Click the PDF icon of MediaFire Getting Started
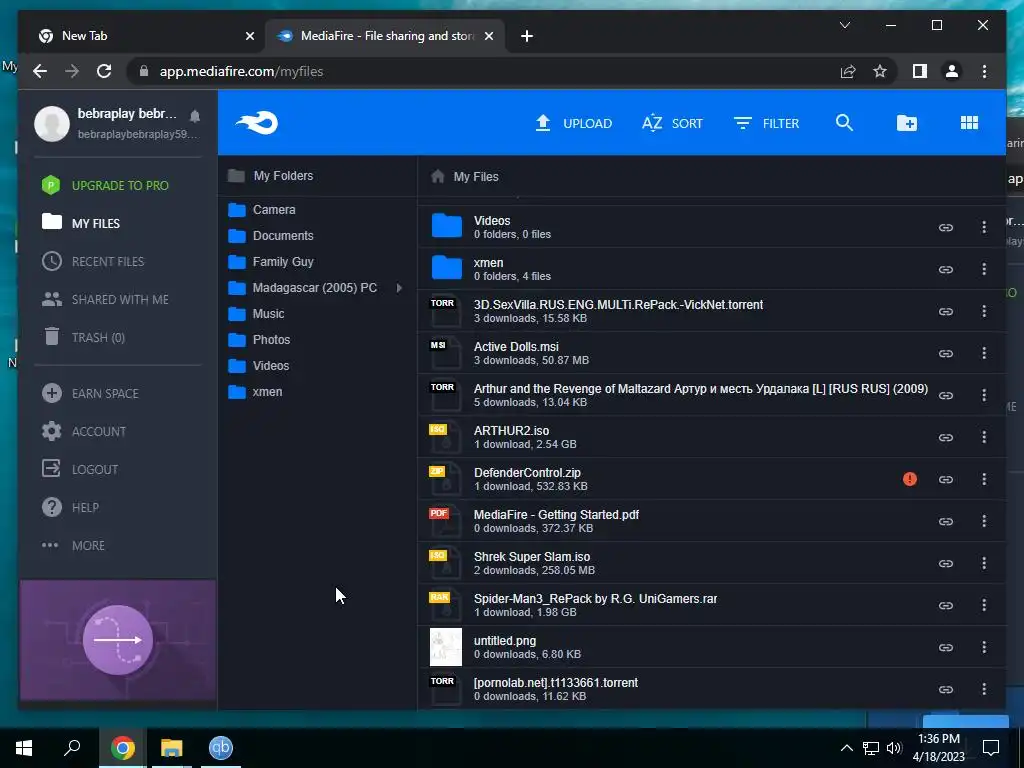Image resolution: width=1024 pixels, height=768 pixels. (x=446, y=521)
